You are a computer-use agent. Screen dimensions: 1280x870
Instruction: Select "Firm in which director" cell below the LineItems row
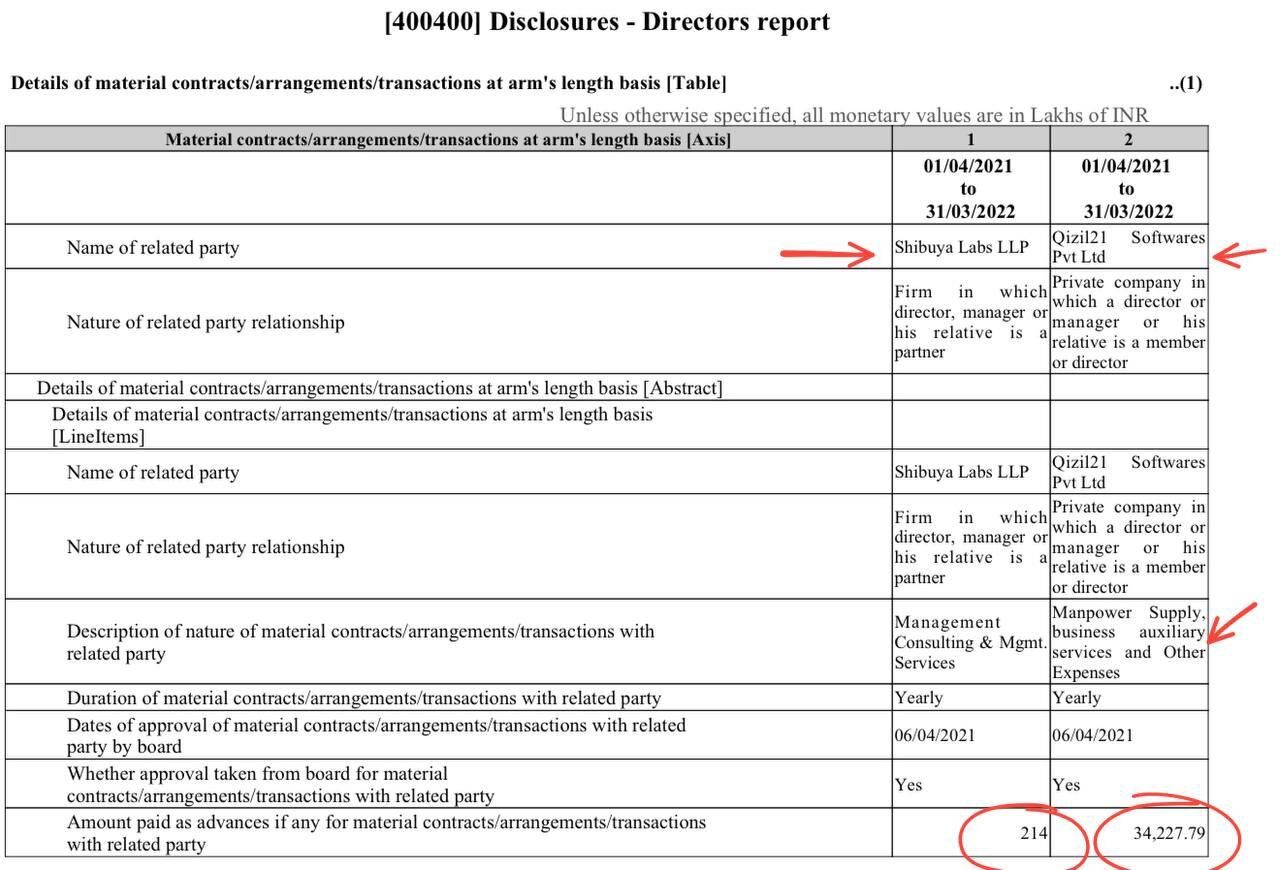point(970,547)
